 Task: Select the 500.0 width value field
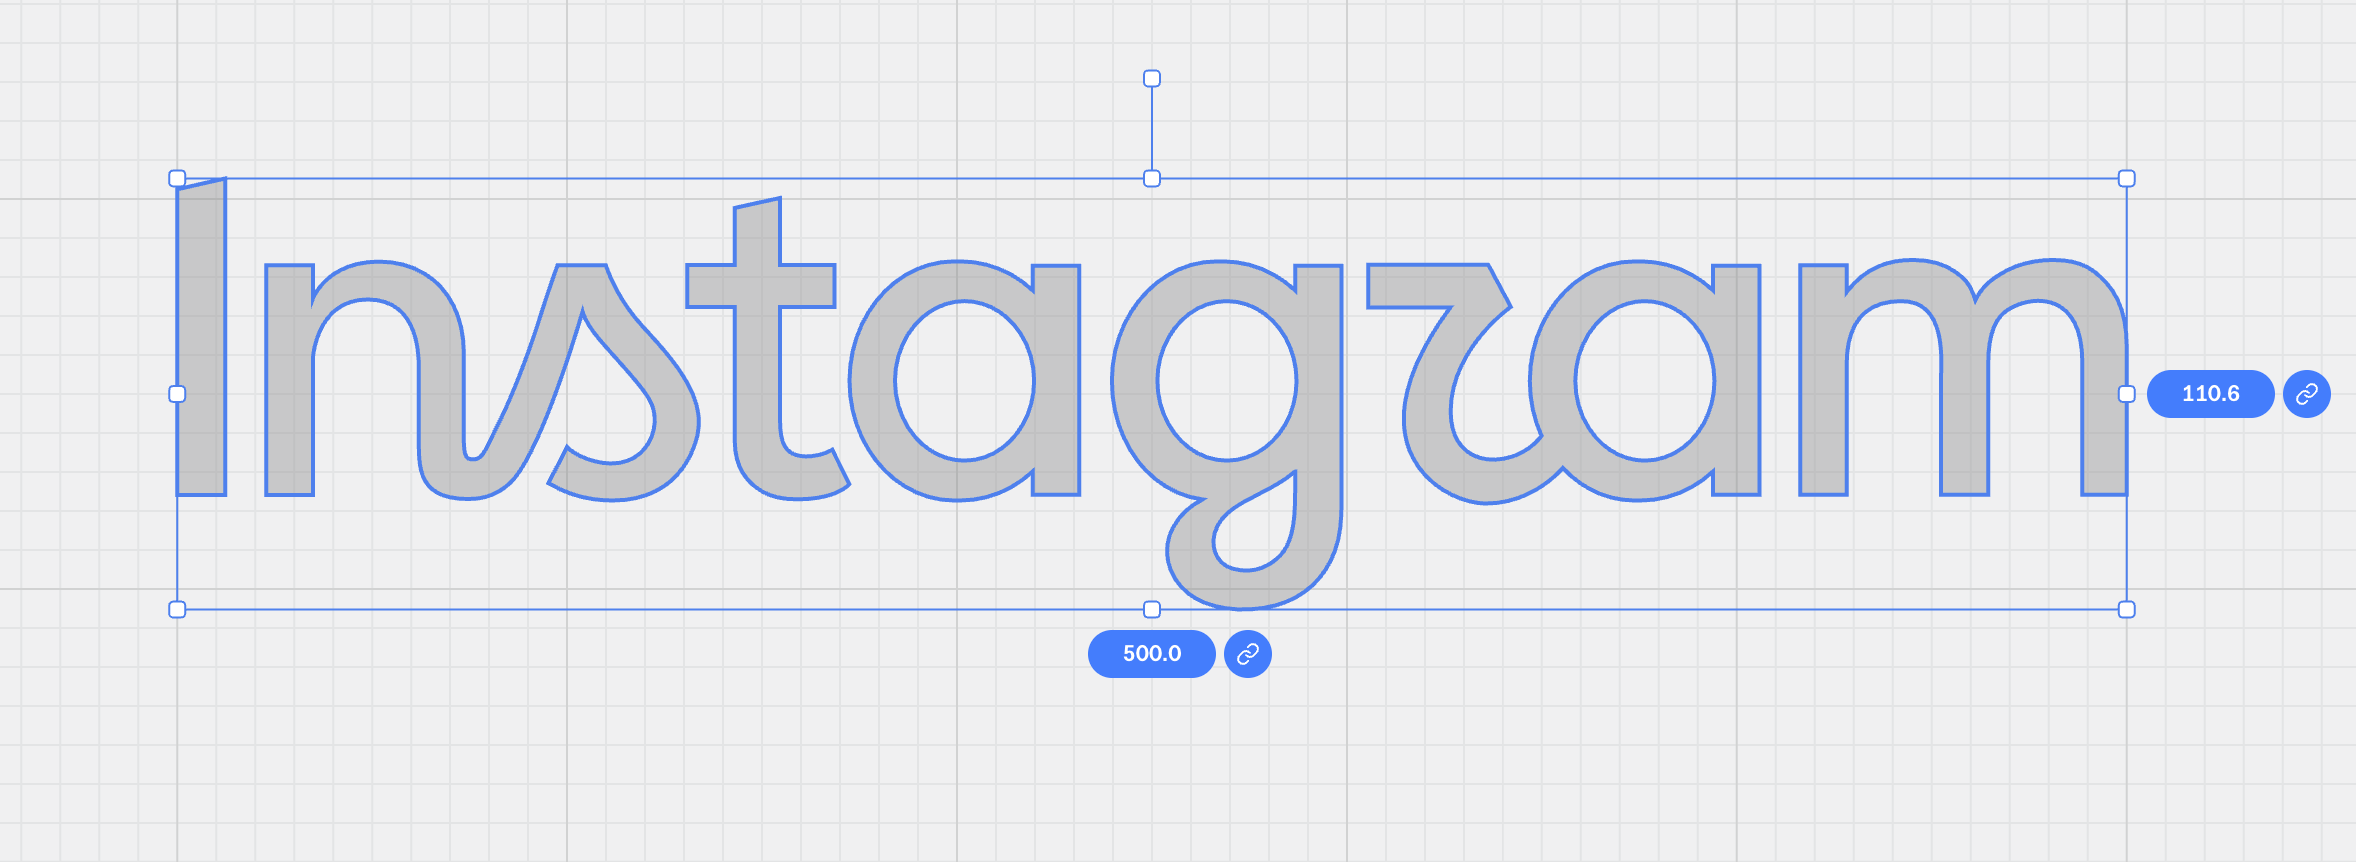click(1152, 654)
